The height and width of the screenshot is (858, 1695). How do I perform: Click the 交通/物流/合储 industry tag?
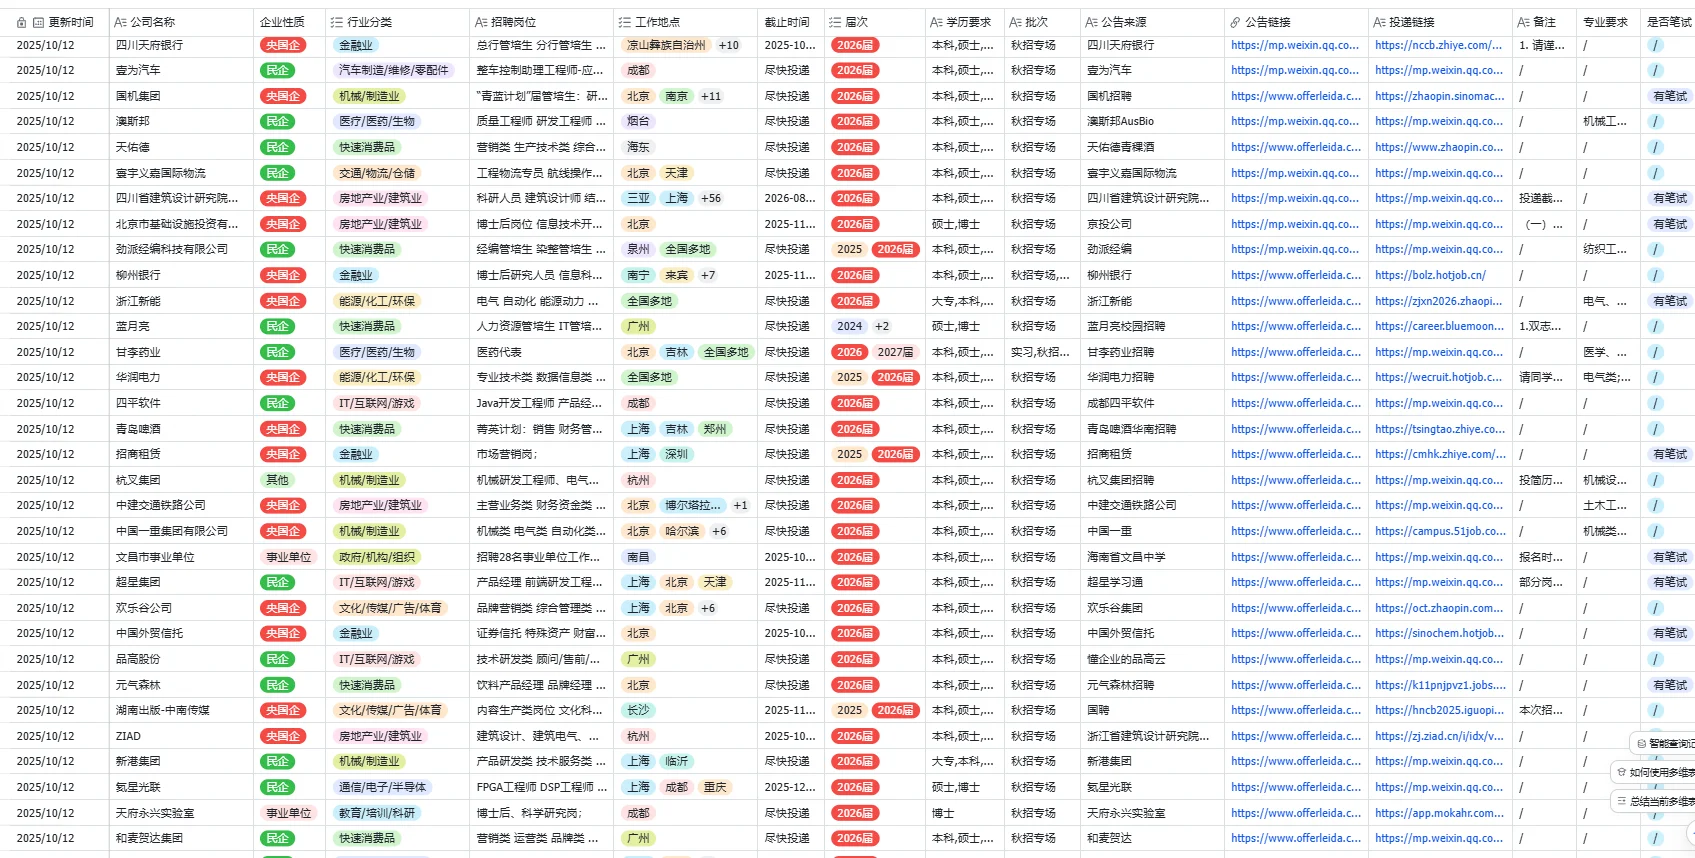point(377,173)
